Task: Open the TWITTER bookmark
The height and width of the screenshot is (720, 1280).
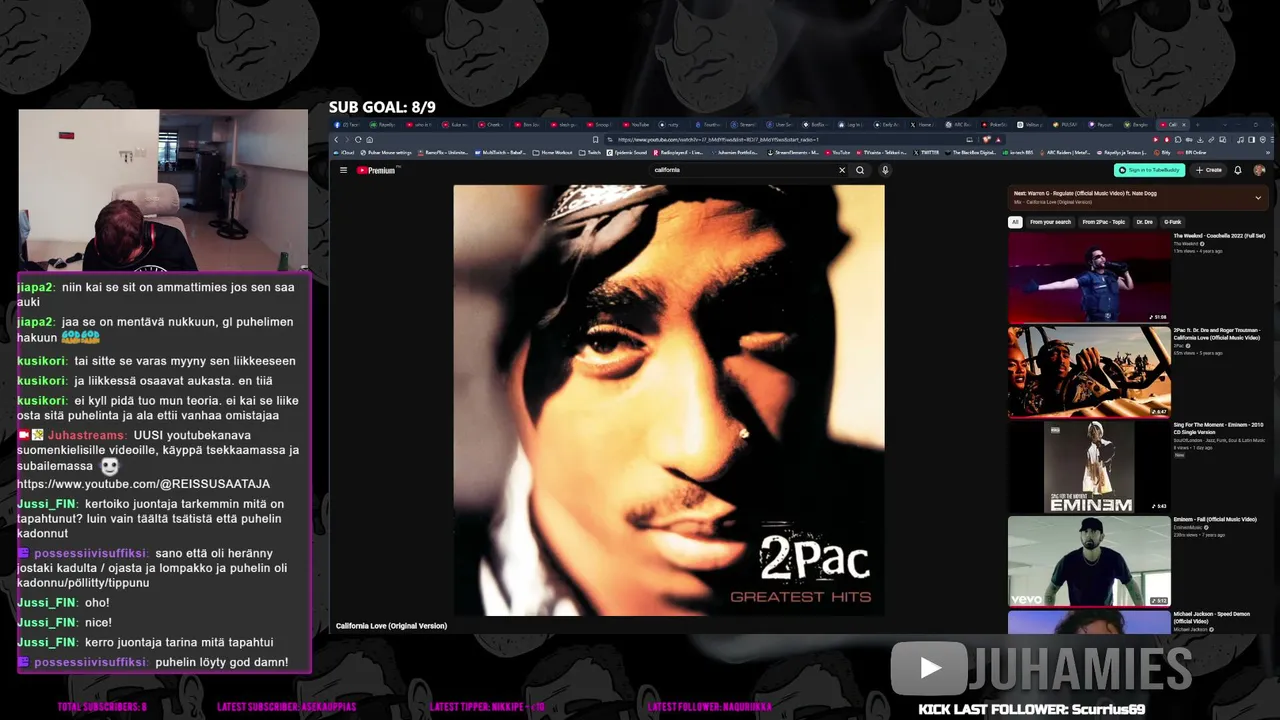Action: coord(926,153)
